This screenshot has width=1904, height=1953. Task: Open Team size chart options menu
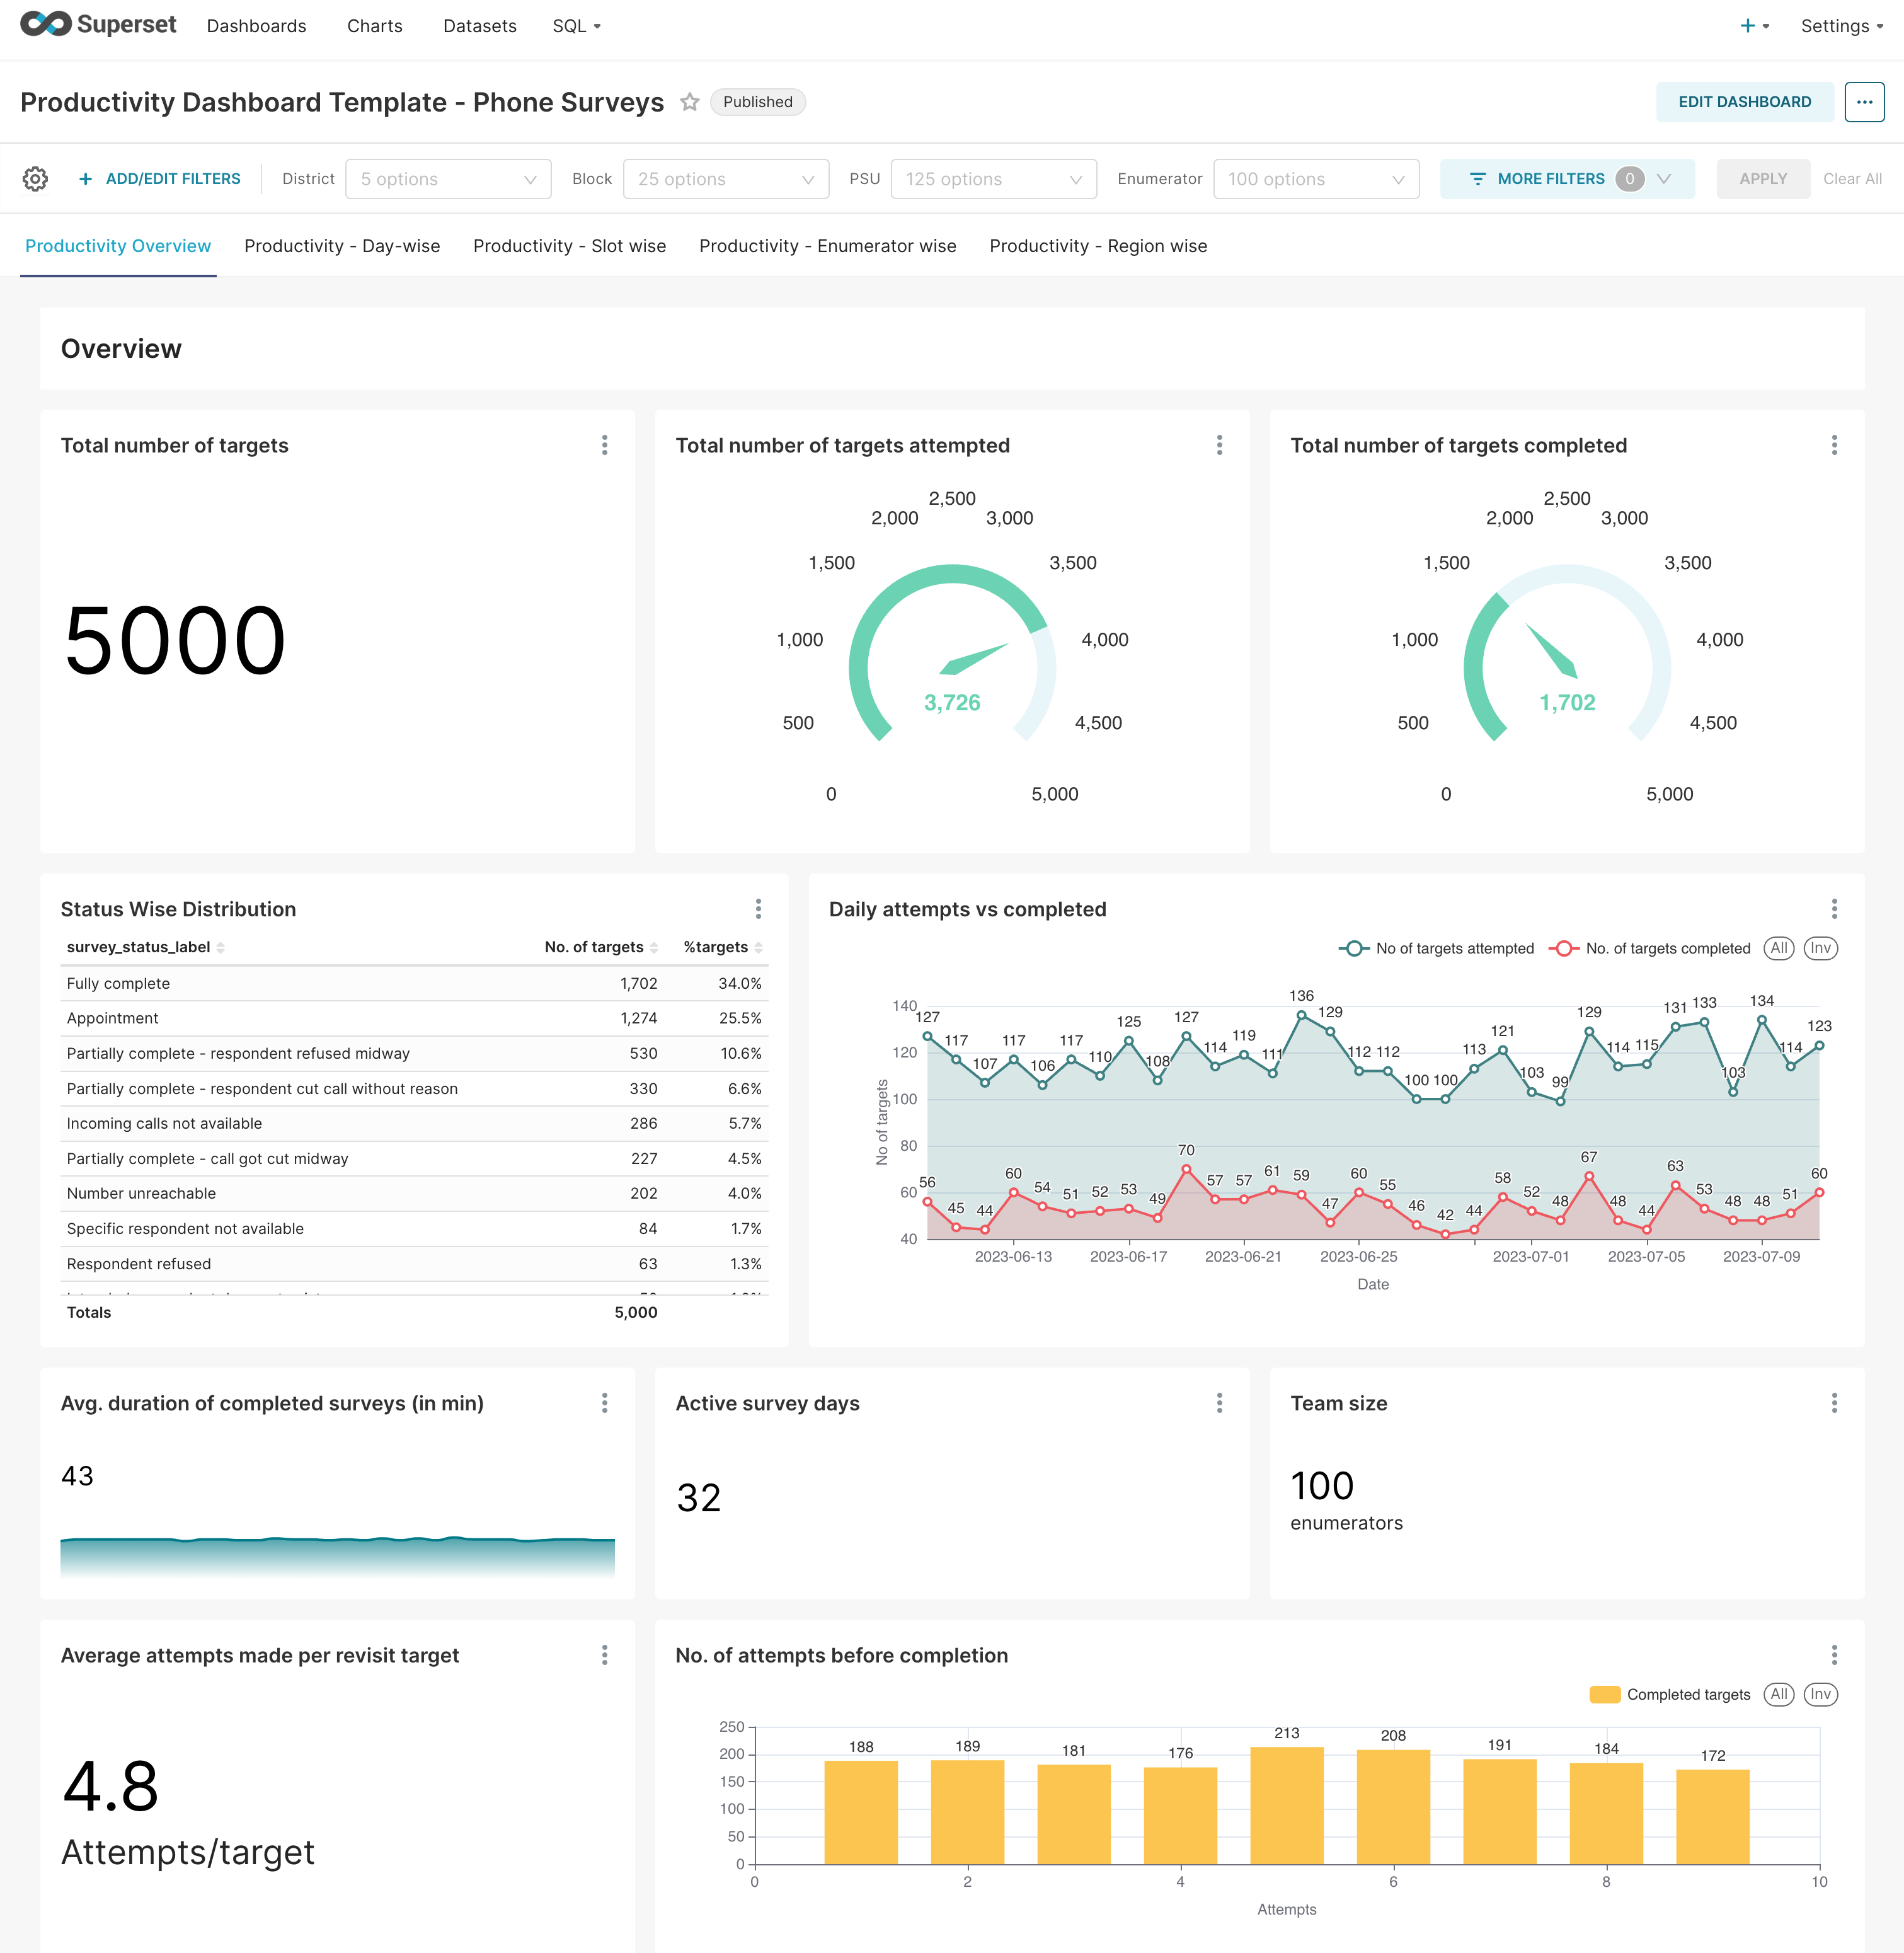(x=1833, y=1402)
